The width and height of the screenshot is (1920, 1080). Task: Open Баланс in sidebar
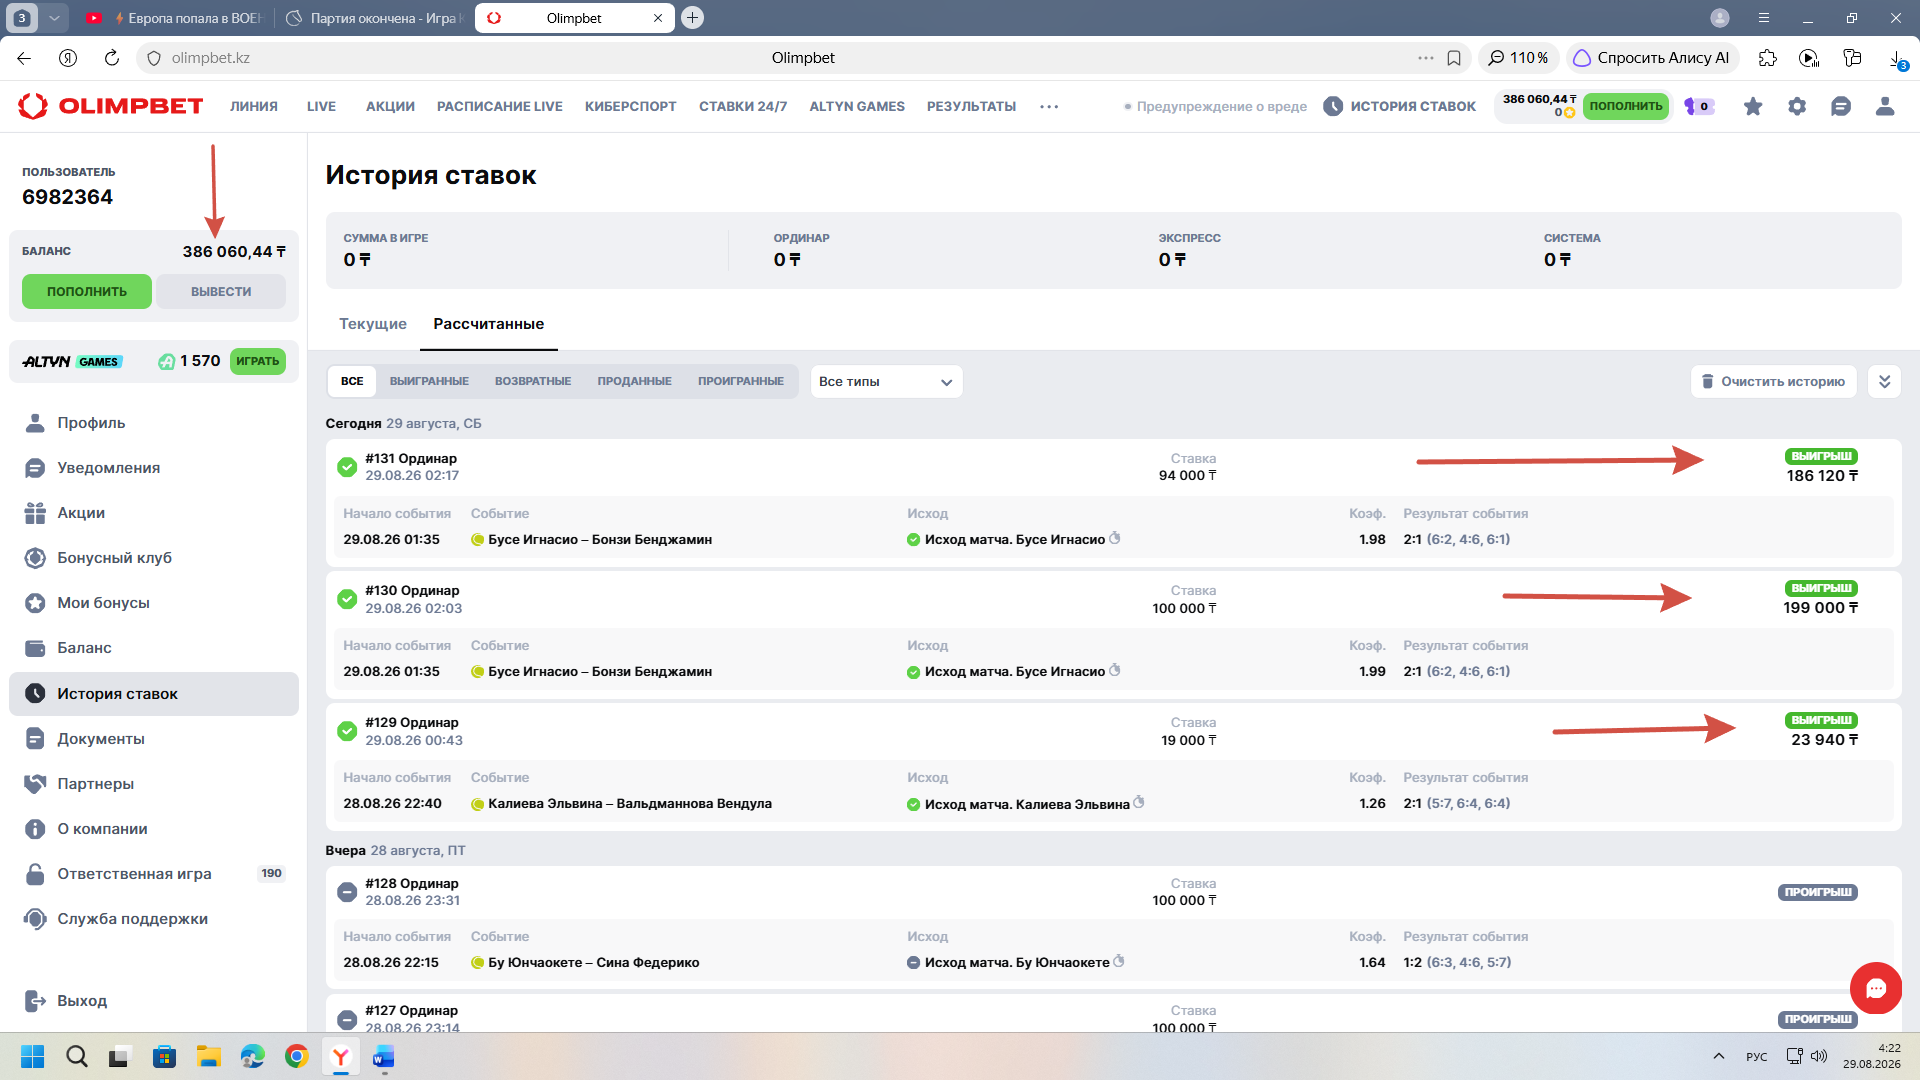[x=154, y=648]
